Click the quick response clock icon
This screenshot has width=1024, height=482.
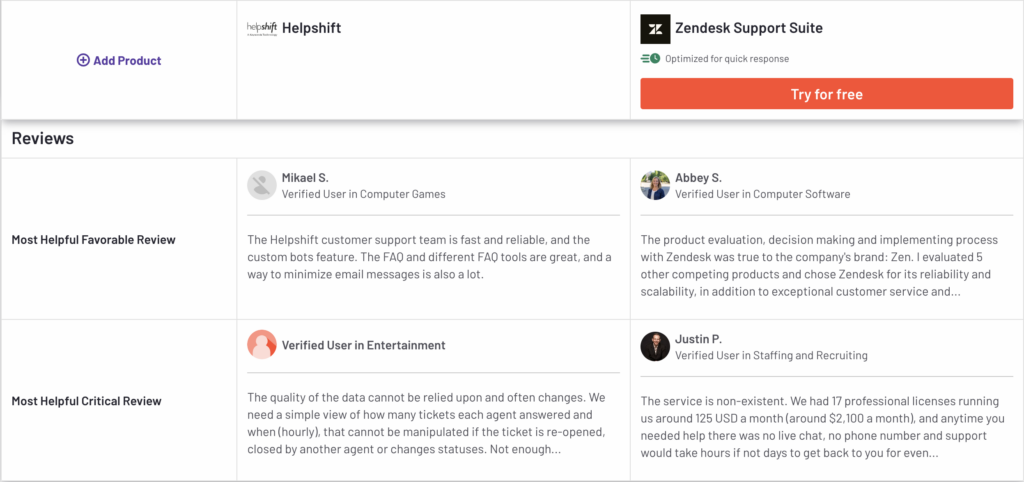point(651,59)
